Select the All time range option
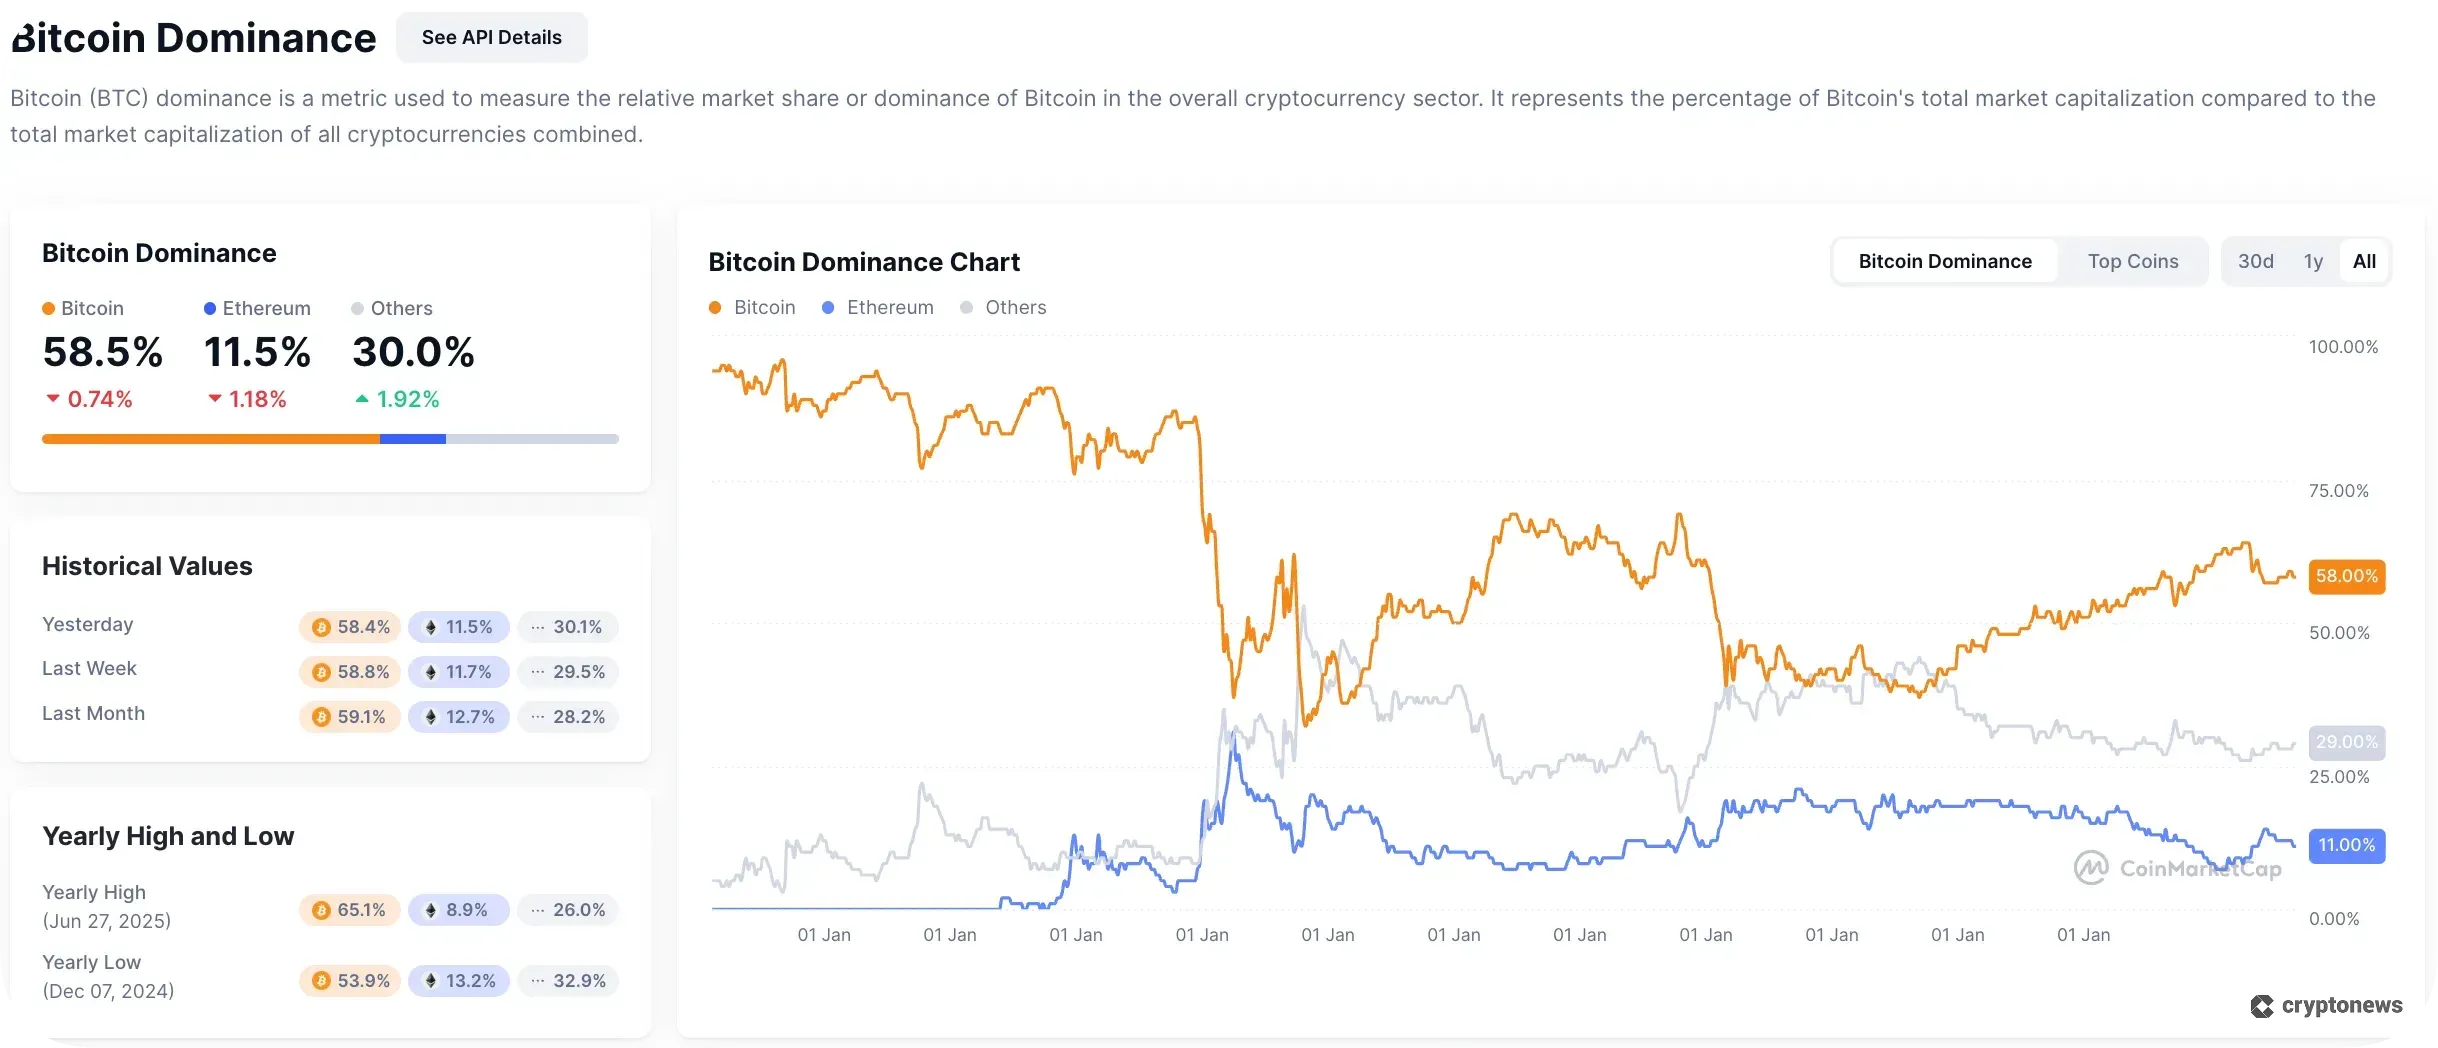 [2365, 260]
